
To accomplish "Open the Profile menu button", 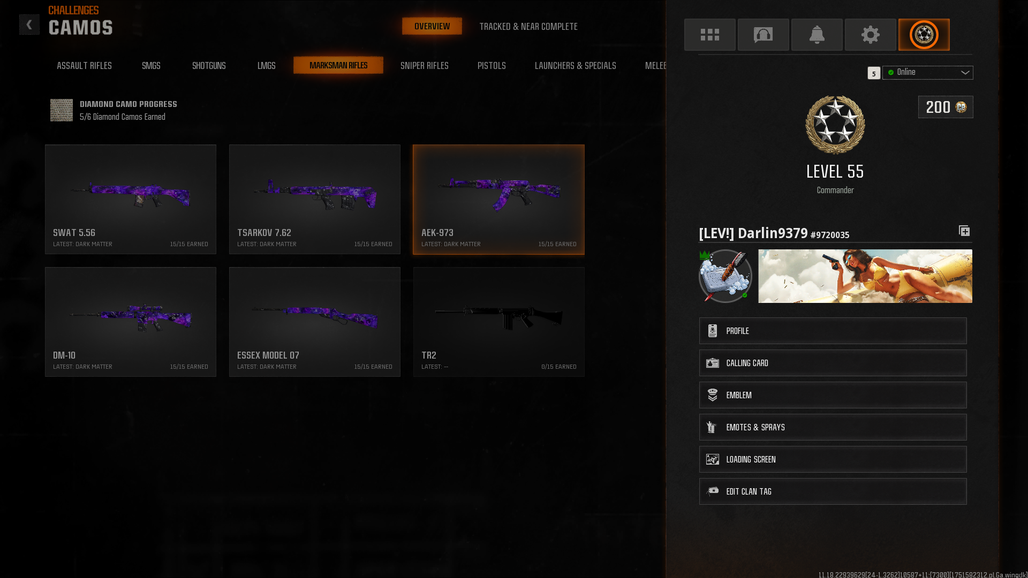I will (833, 331).
